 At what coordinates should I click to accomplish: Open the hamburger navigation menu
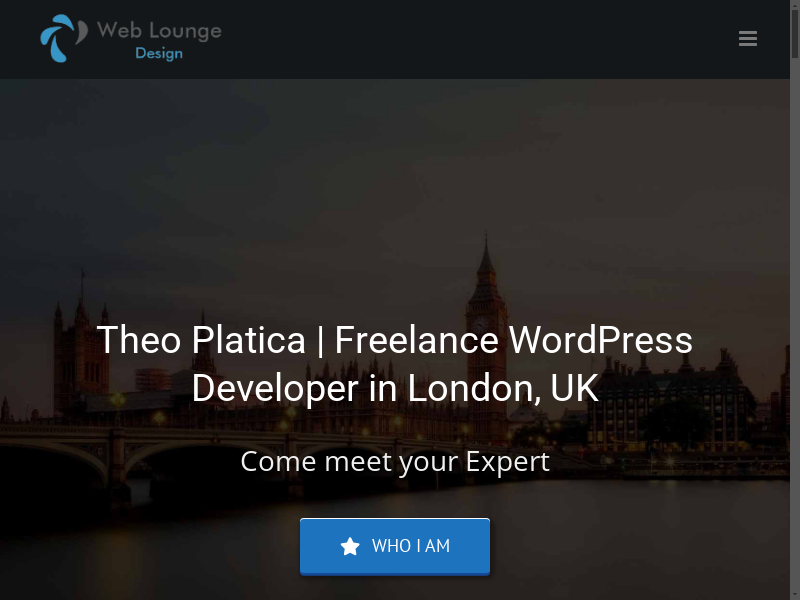pyautogui.click(x=747, y=38)
